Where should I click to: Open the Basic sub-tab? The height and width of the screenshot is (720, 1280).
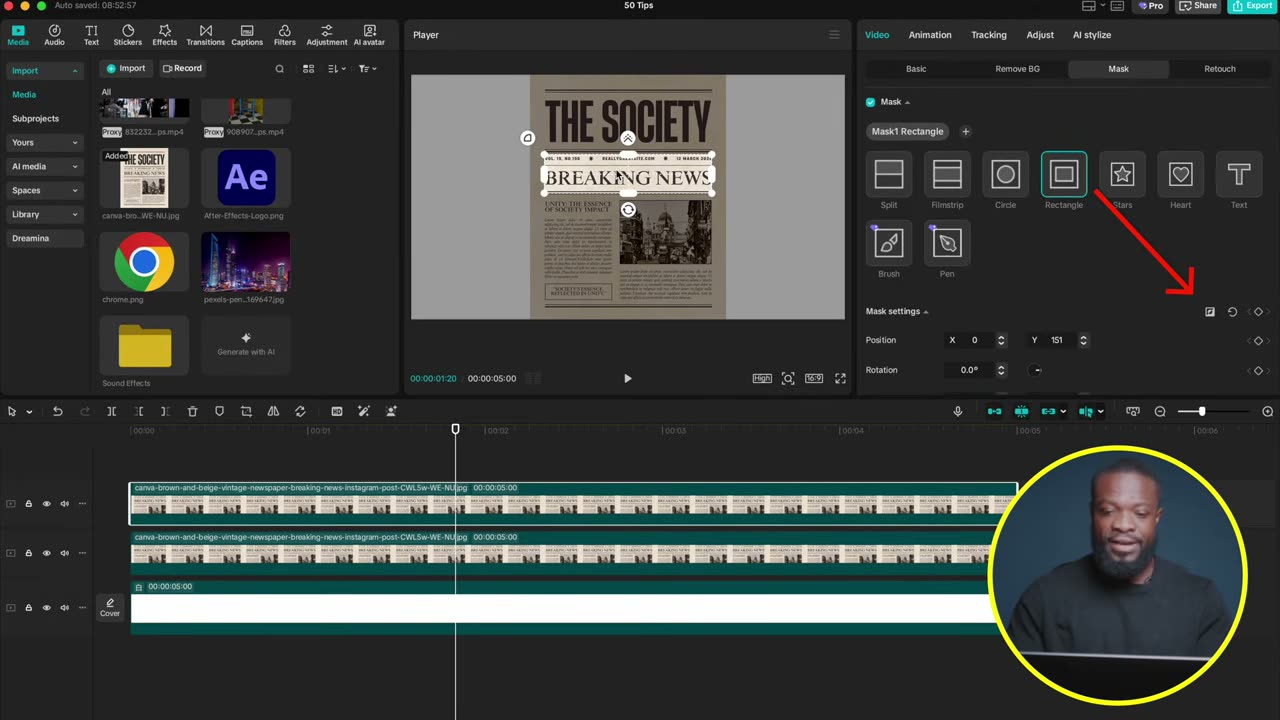pos(916,69)
